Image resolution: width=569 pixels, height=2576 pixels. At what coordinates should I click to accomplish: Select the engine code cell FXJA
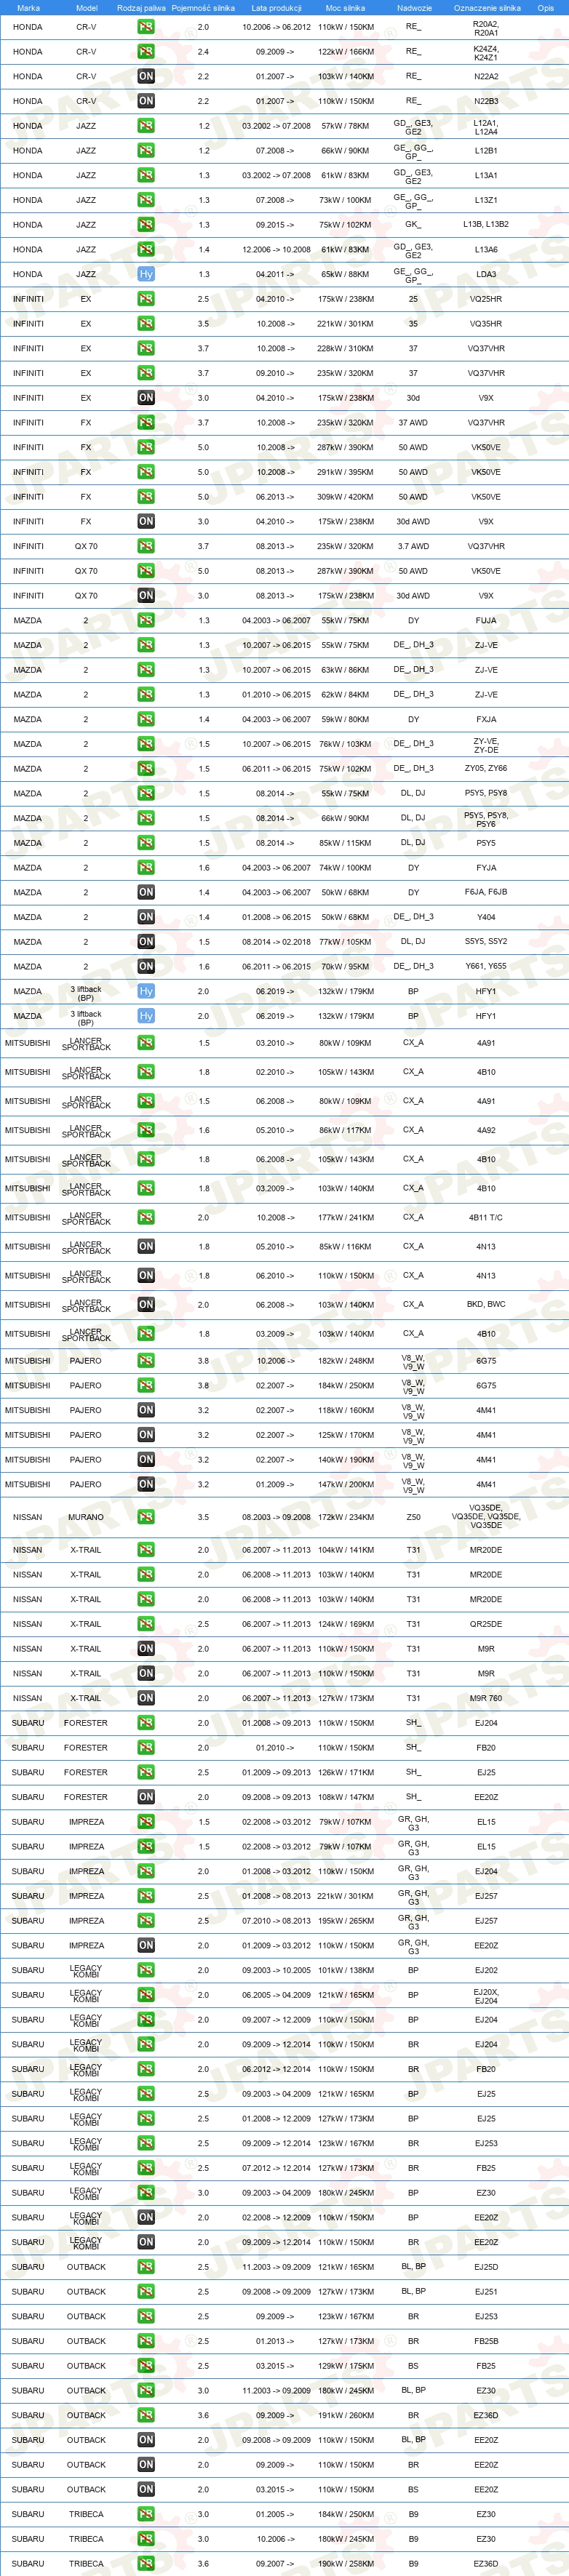click(486, 720)
